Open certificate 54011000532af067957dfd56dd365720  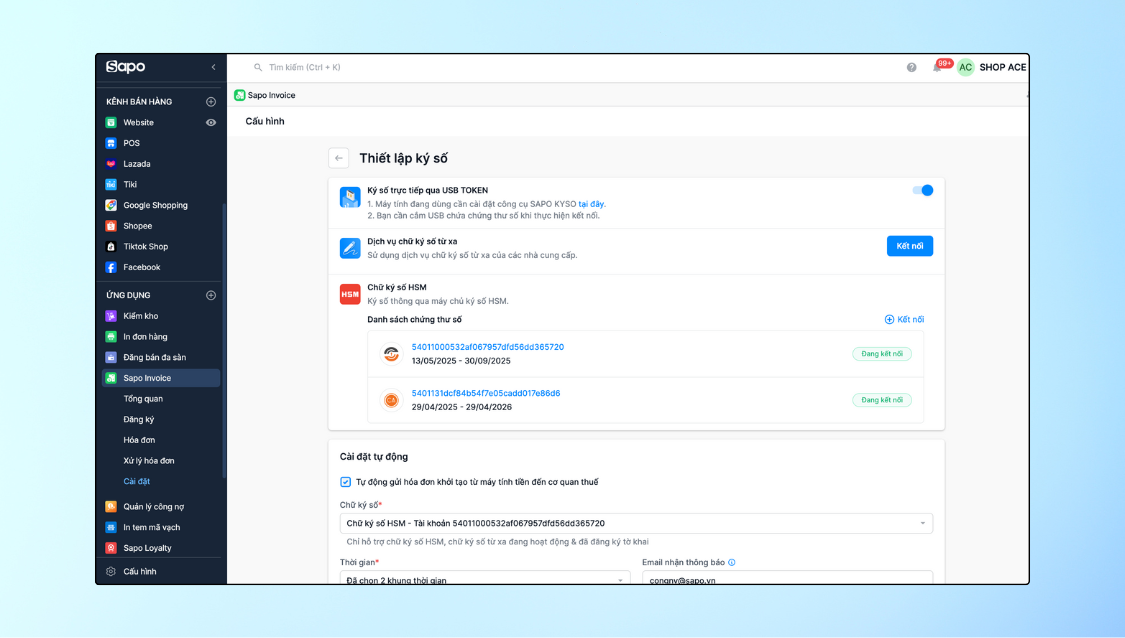[x=487, y=347]
